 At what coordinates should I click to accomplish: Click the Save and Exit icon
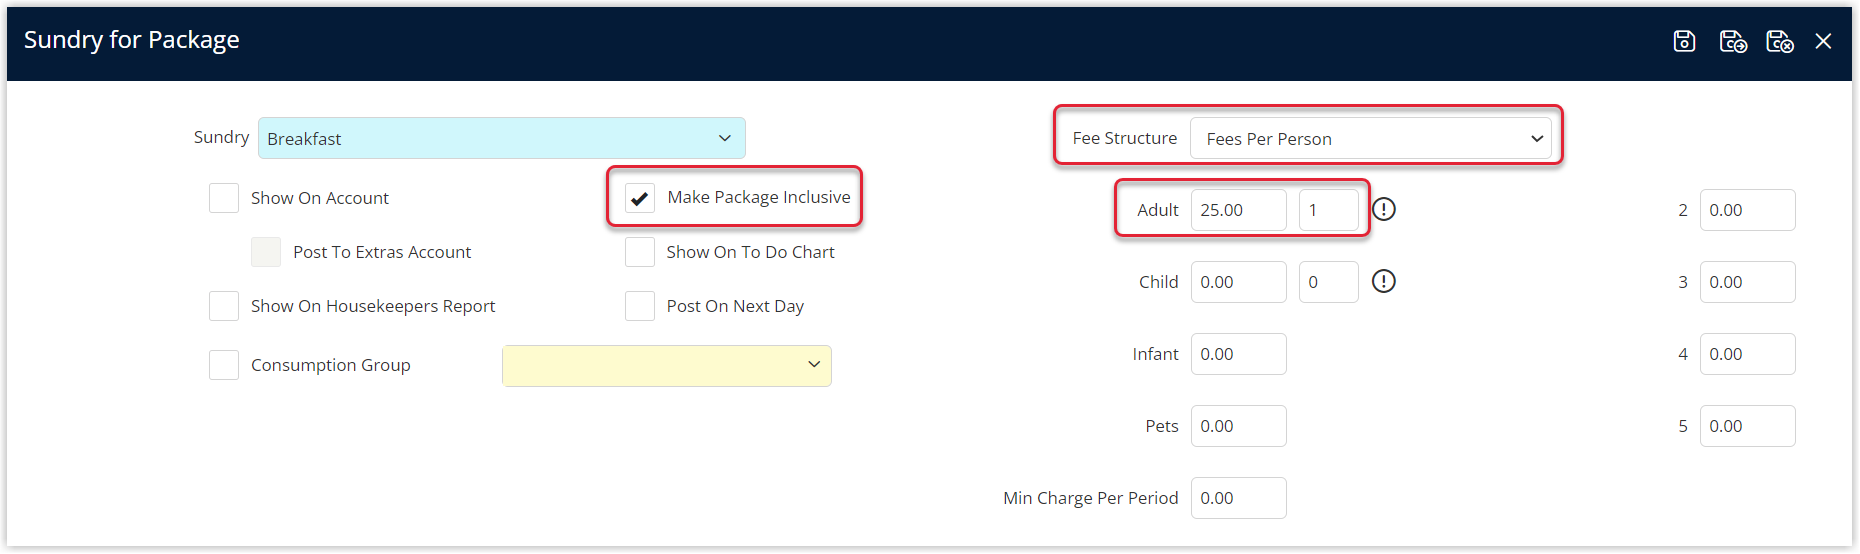(1780, 41)
